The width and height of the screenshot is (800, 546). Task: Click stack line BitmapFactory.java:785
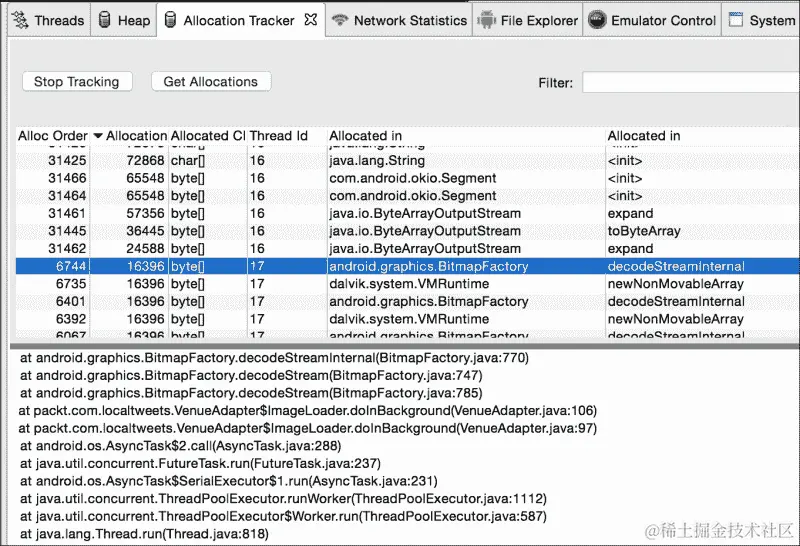[x=251, y=393]
